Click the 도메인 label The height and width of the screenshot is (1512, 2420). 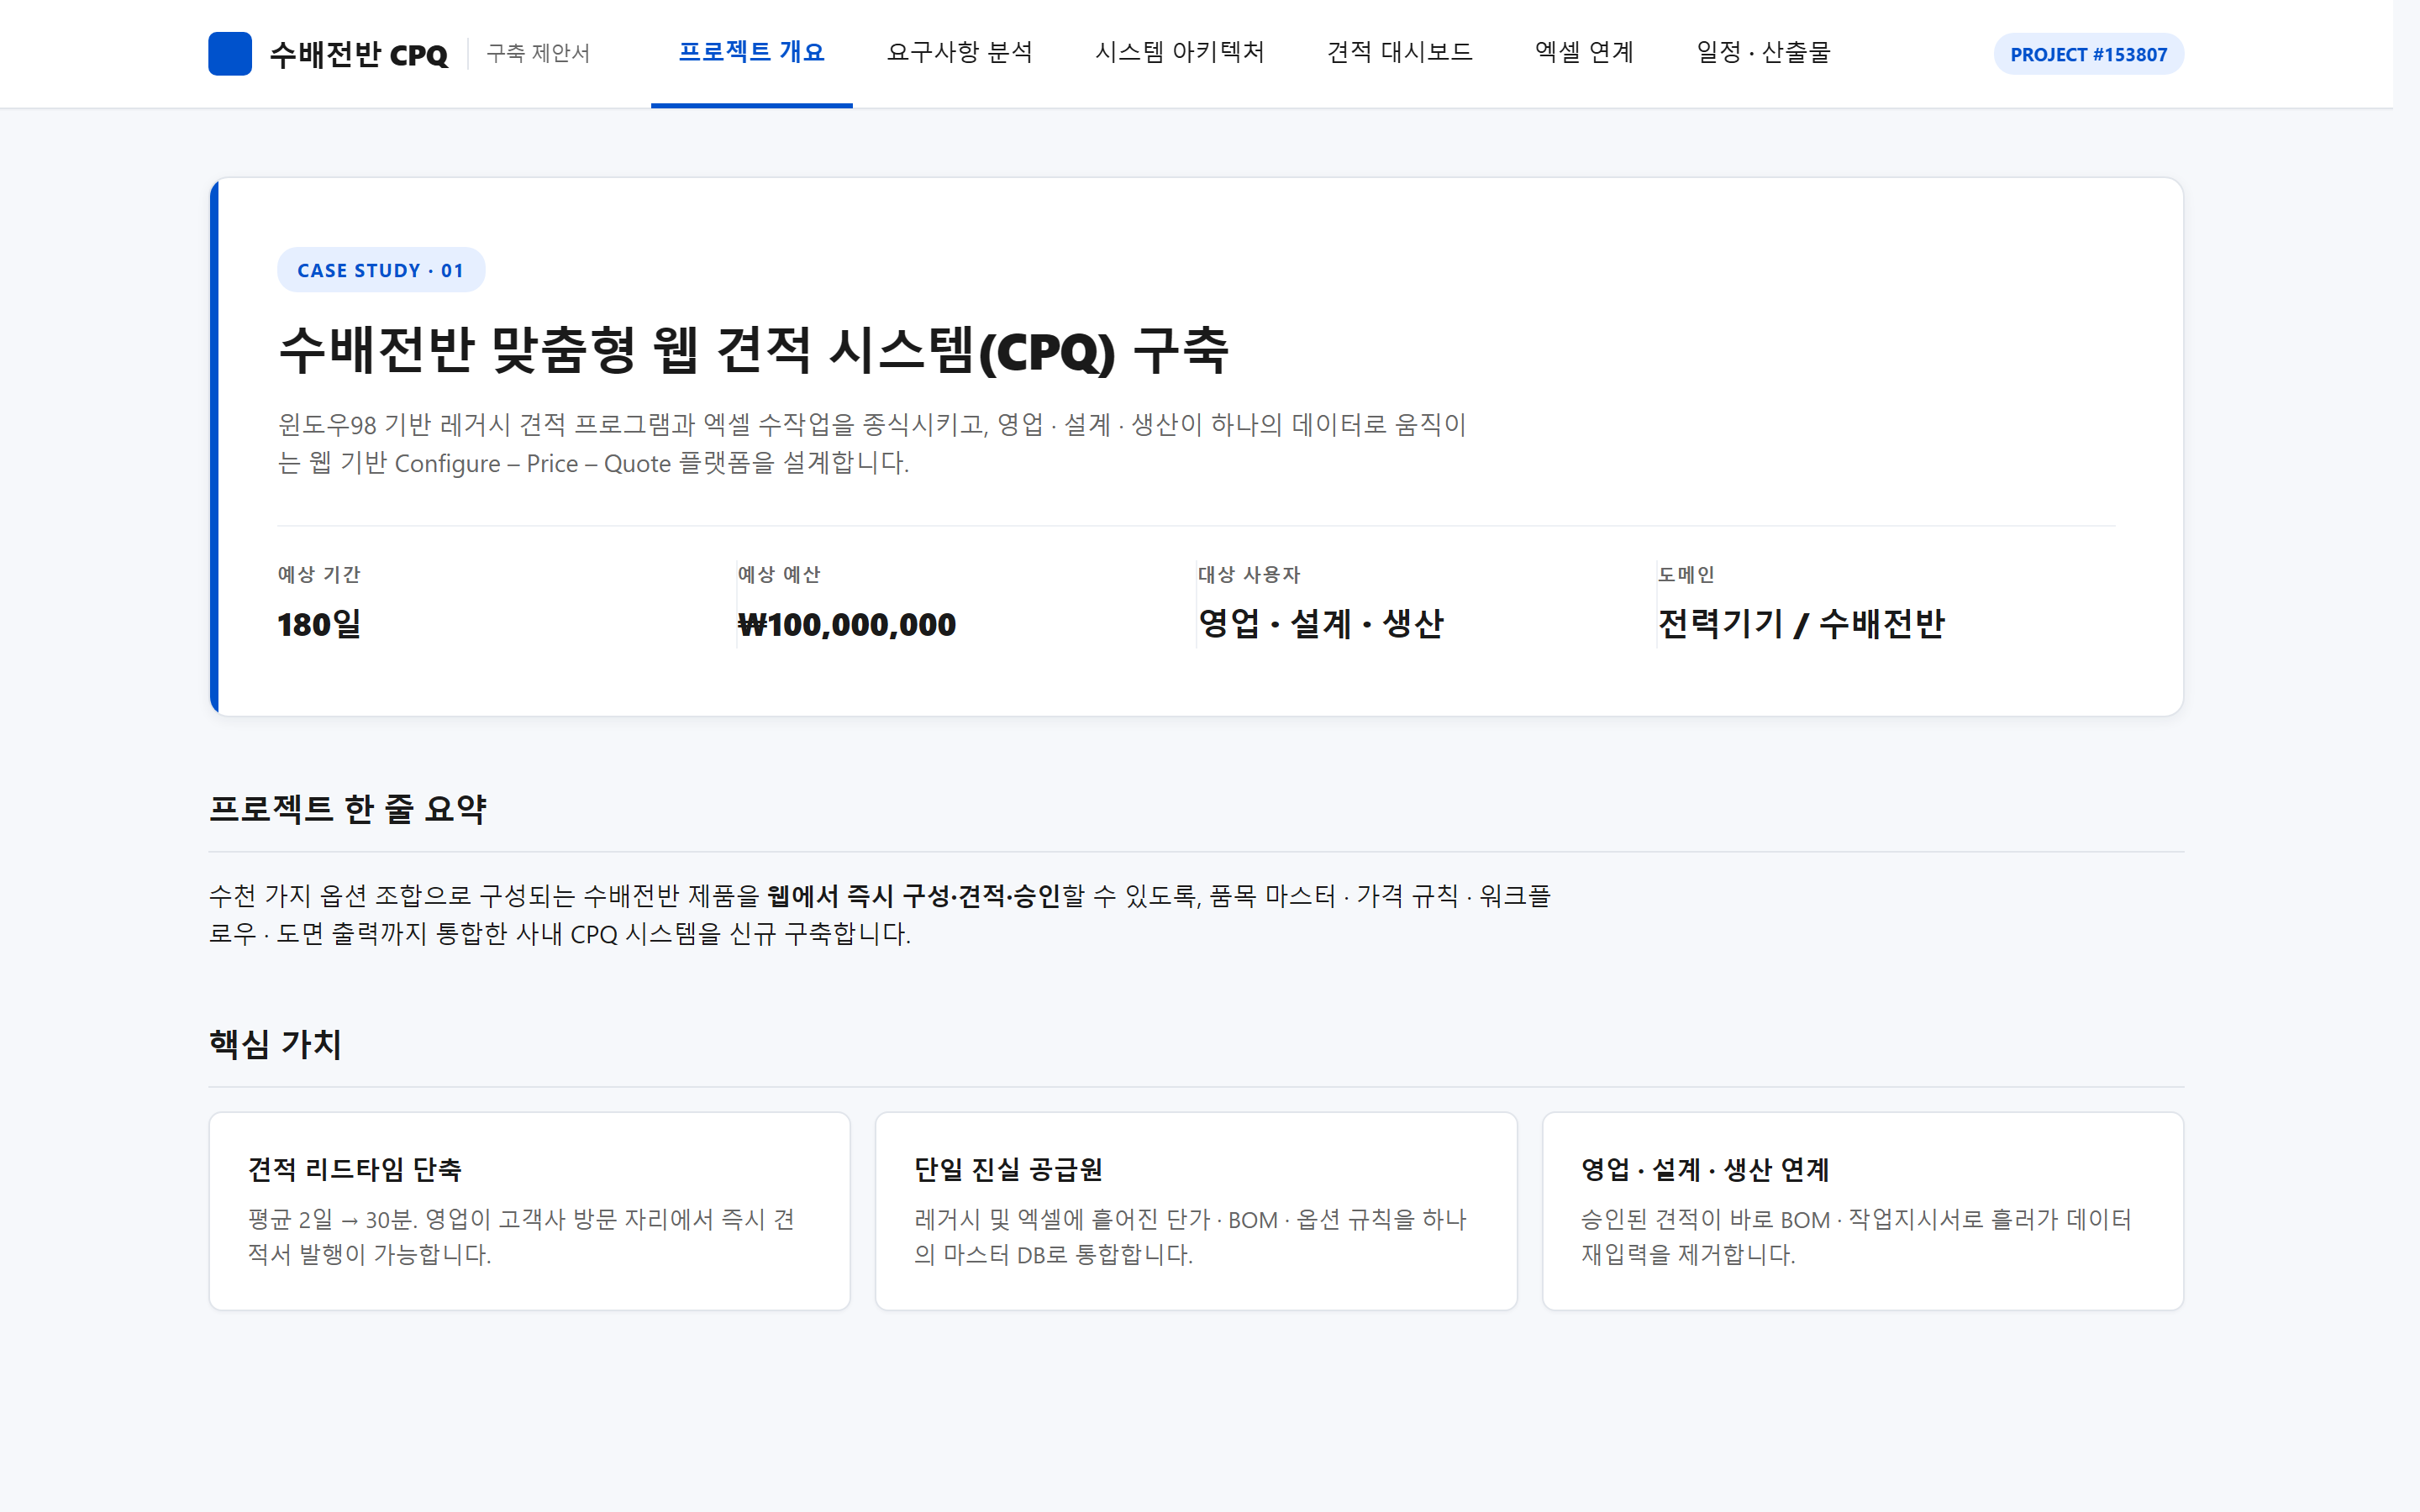point(1686,574)
